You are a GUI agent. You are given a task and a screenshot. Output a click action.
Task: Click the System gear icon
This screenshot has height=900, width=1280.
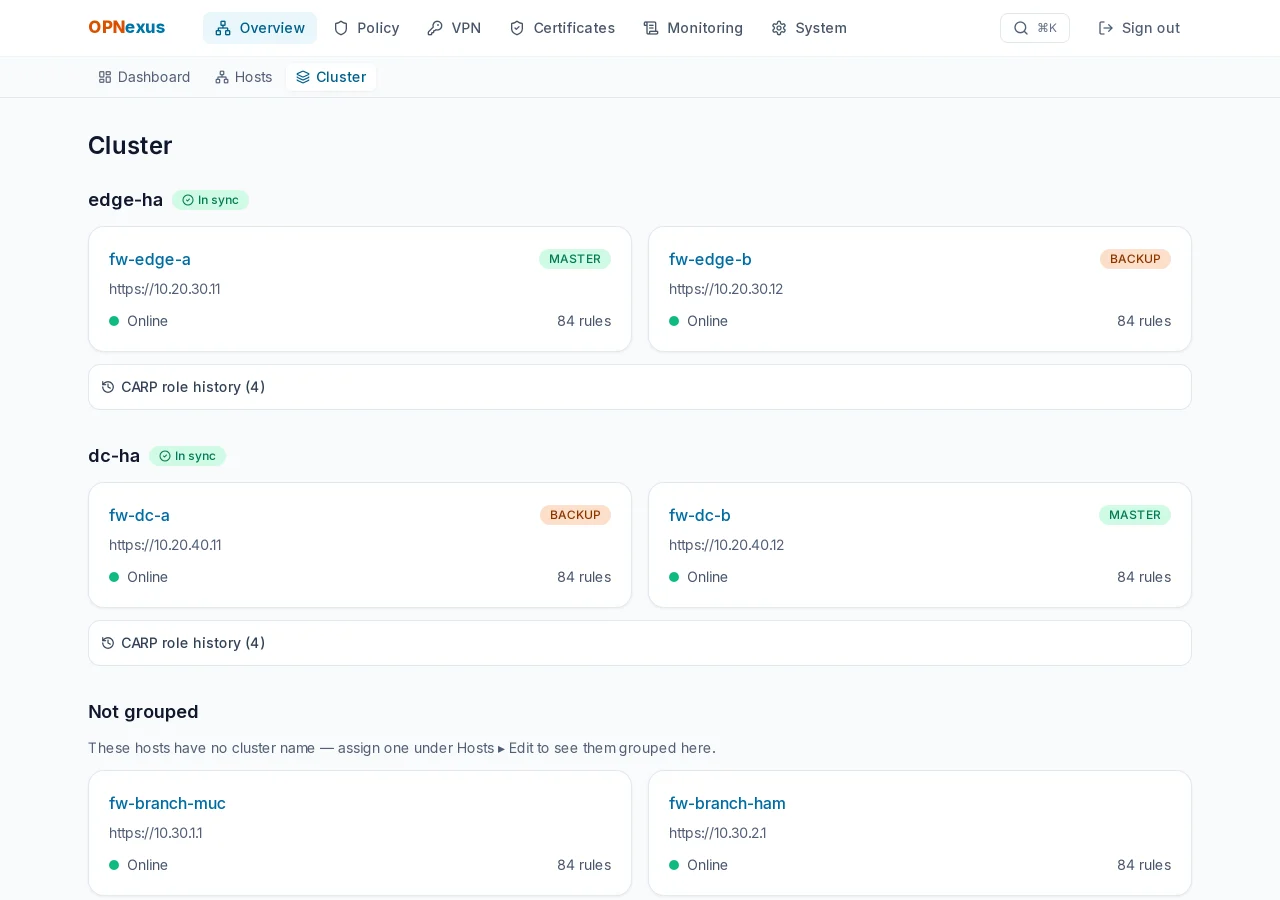coord(779,28)
